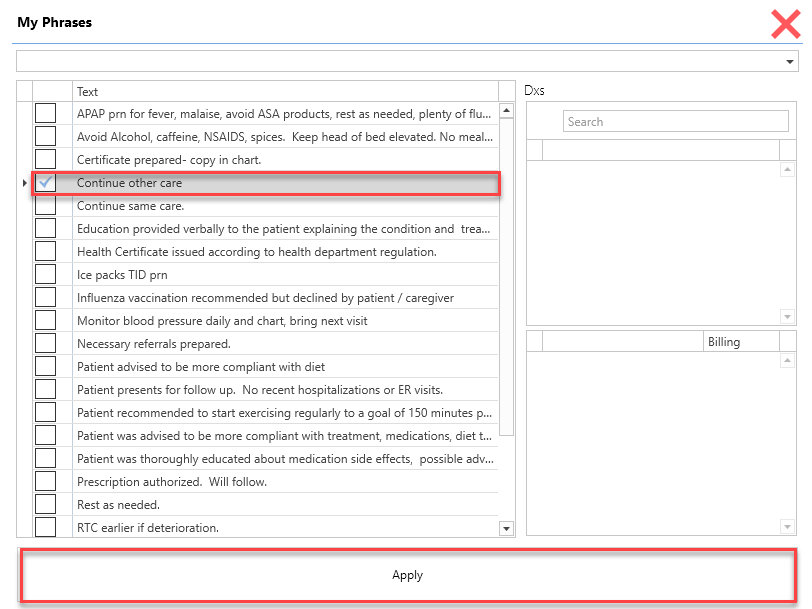Check 'Patient presents for follow up' checkbox

pos(46,389)
